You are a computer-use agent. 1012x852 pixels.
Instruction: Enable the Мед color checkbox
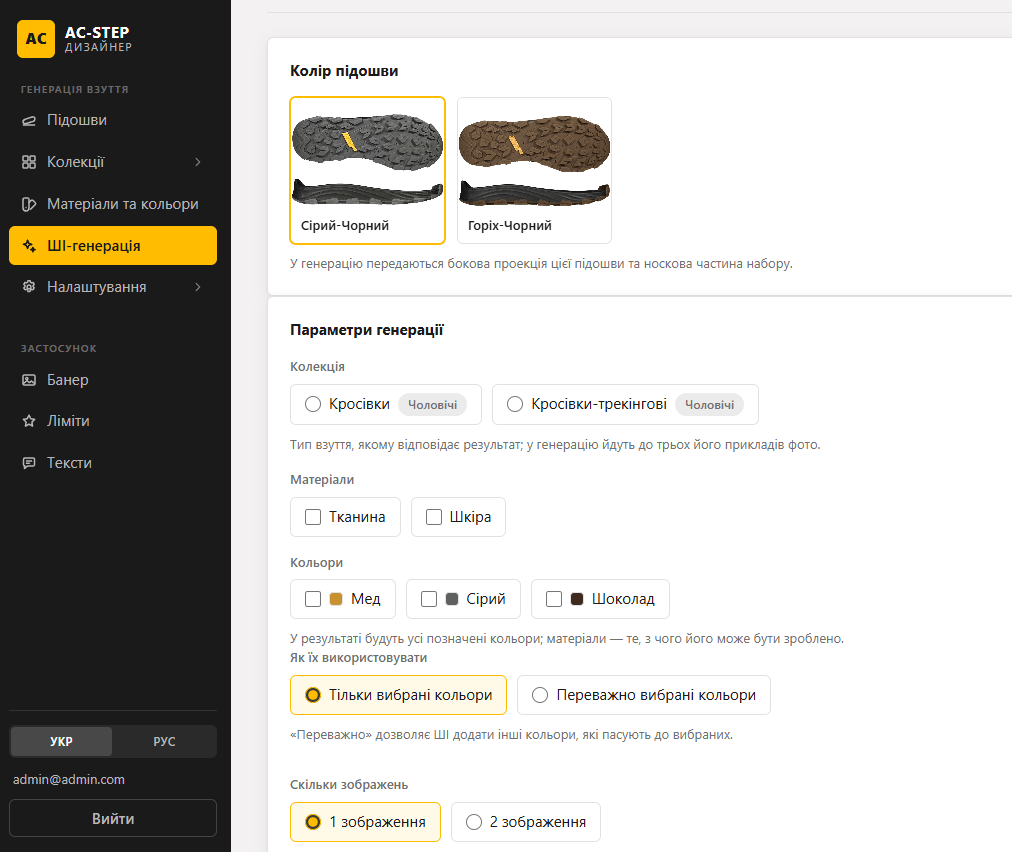point(313,599)
